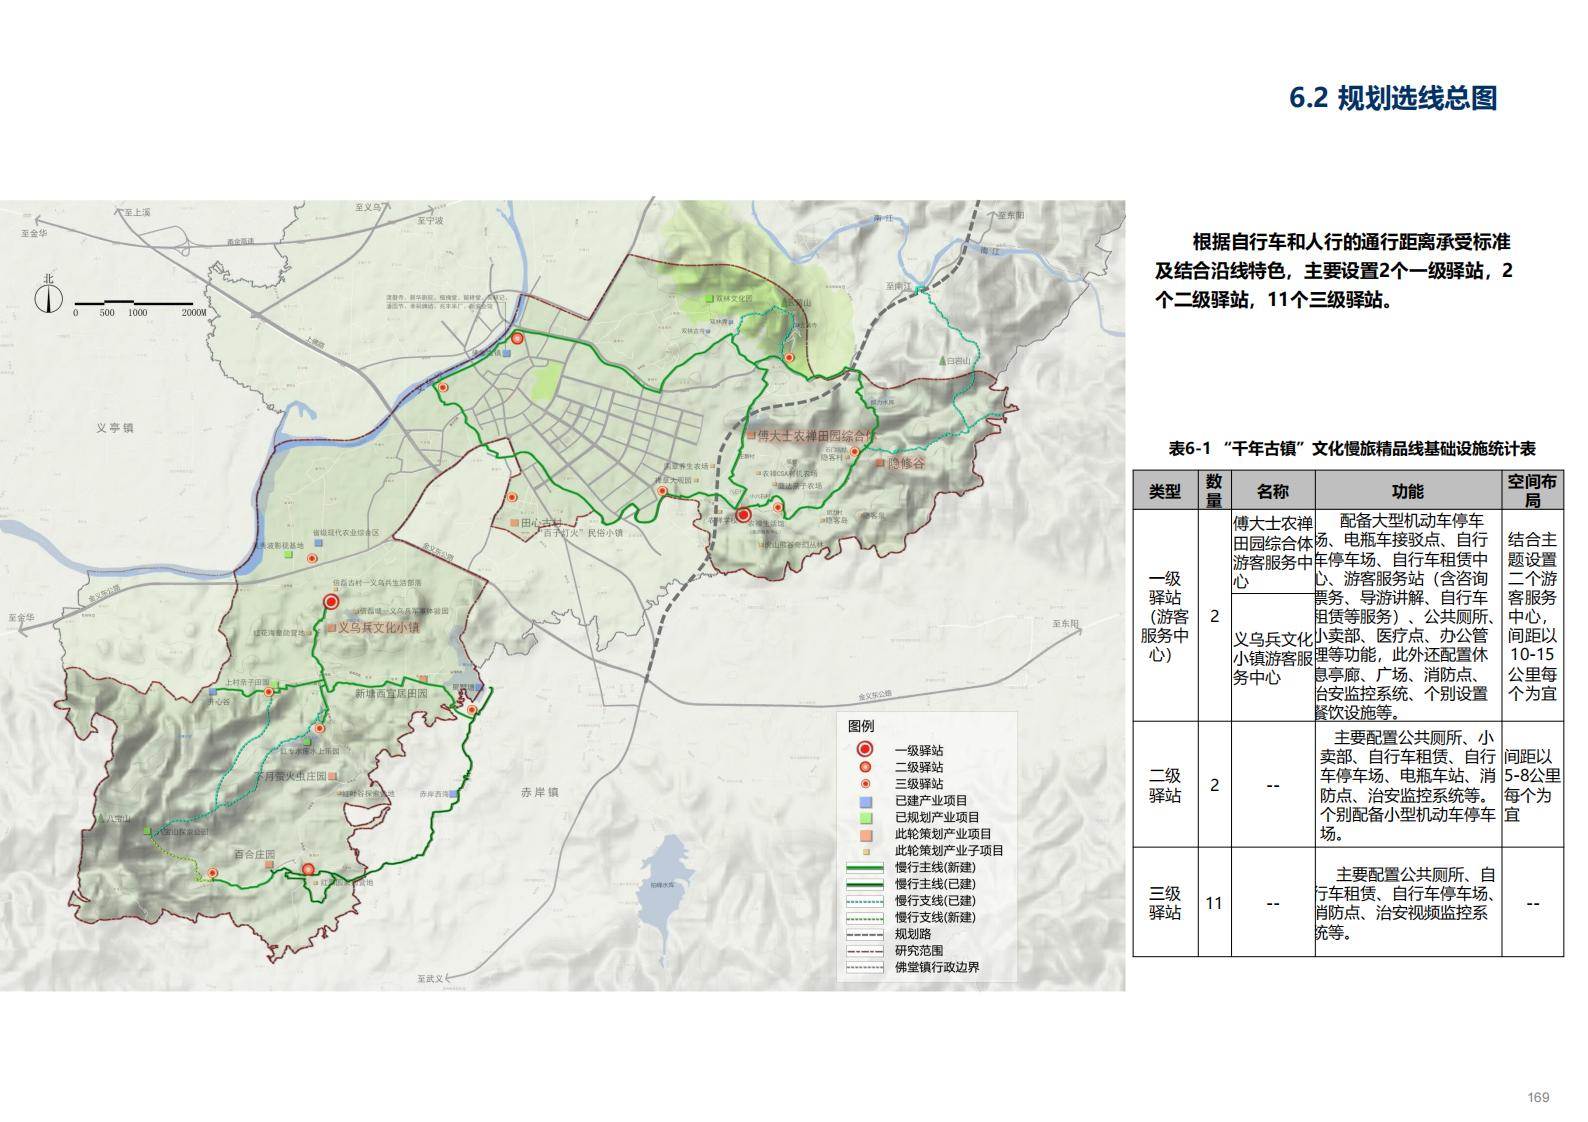This screenshot has width=1588, height=1122.
Task: Click the blue 已建产业项目 legend swatch
Action: click(866, 801)
